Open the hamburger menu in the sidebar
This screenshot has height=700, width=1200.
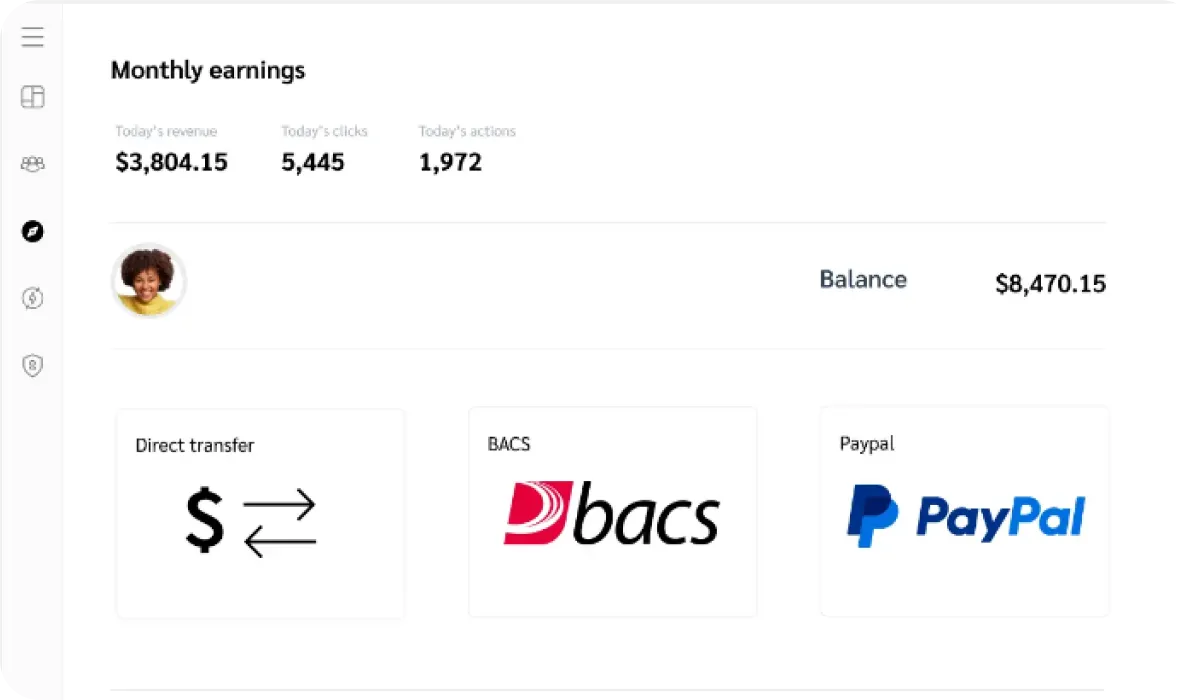(x=33, y=38)
